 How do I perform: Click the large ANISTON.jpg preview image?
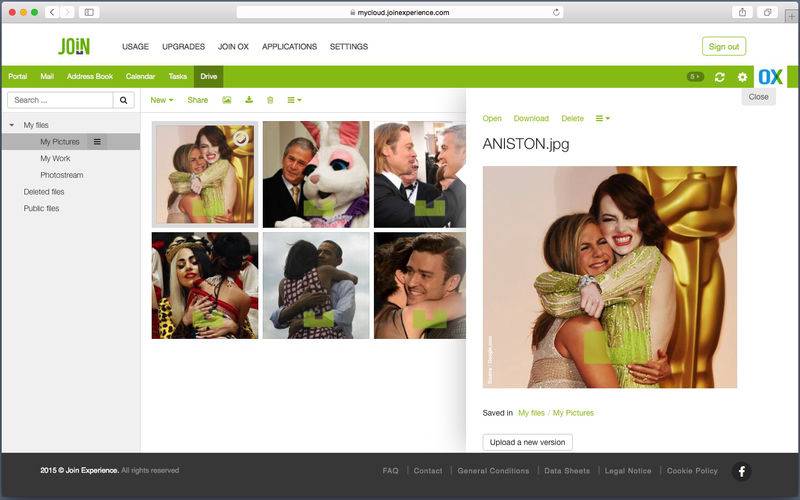pos(610,277)
